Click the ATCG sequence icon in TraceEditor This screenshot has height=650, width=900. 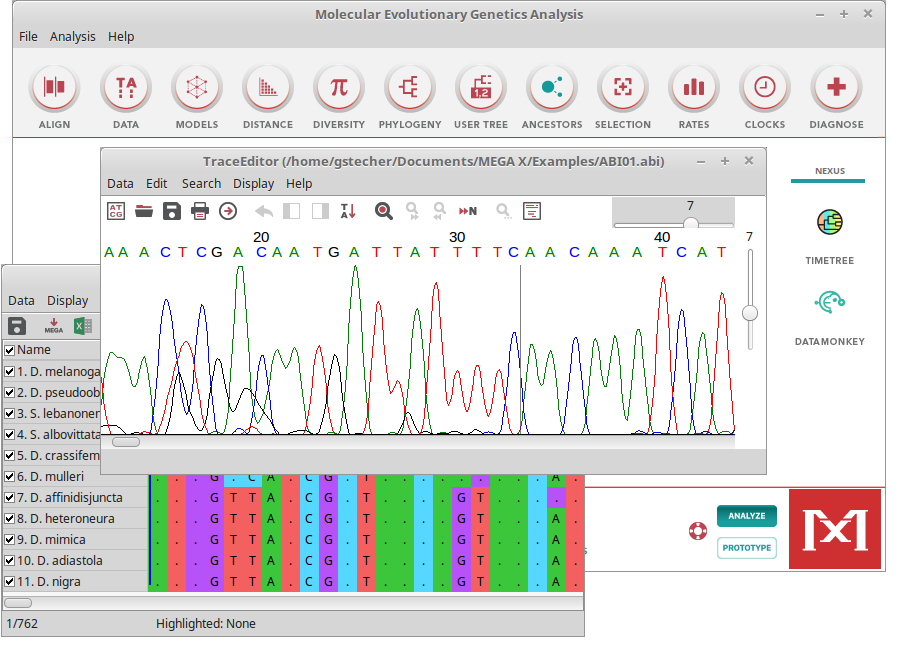[116, 211]
